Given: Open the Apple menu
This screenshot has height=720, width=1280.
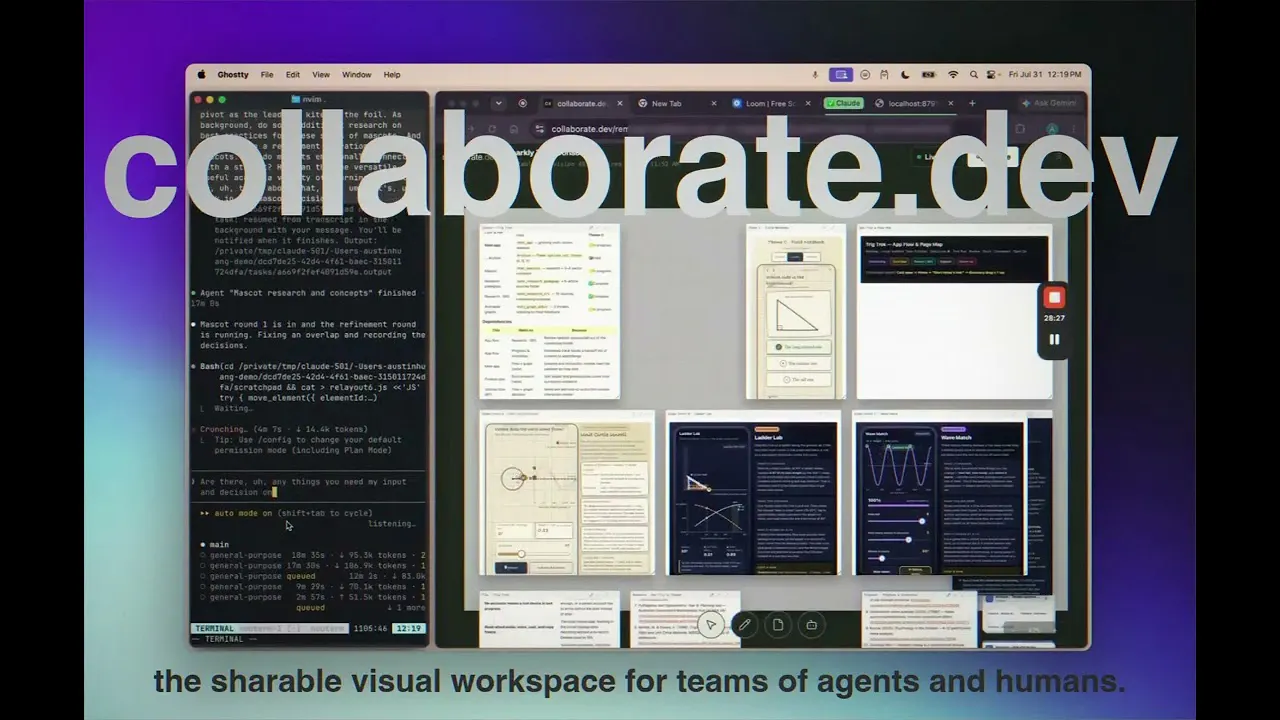Looking at the screenshot, I should (x=201, y=75).
